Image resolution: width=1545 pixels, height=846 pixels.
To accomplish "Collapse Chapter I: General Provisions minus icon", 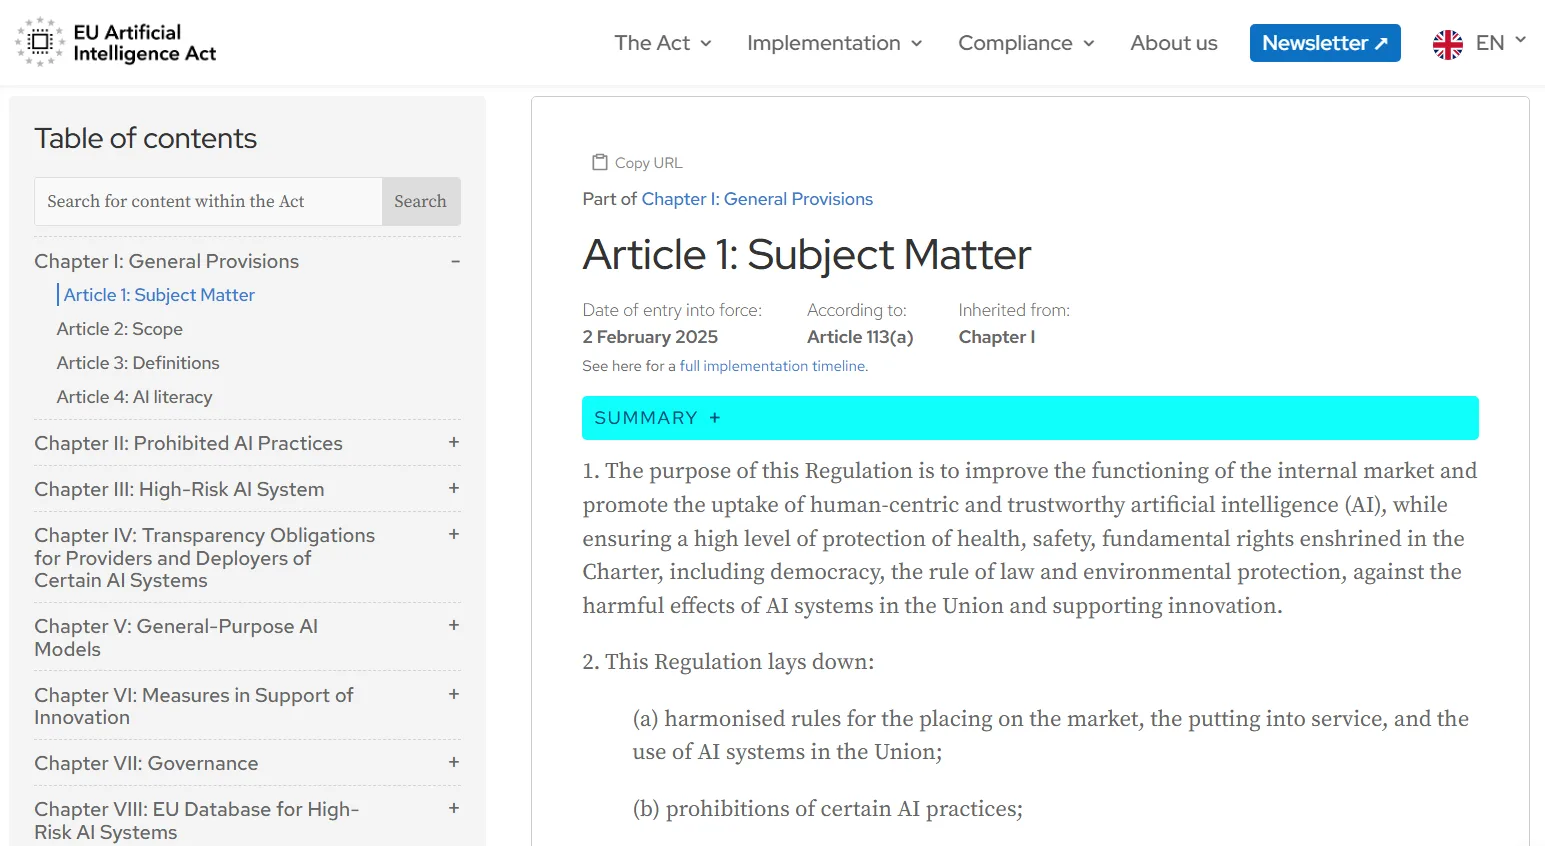I will point(455,261).
